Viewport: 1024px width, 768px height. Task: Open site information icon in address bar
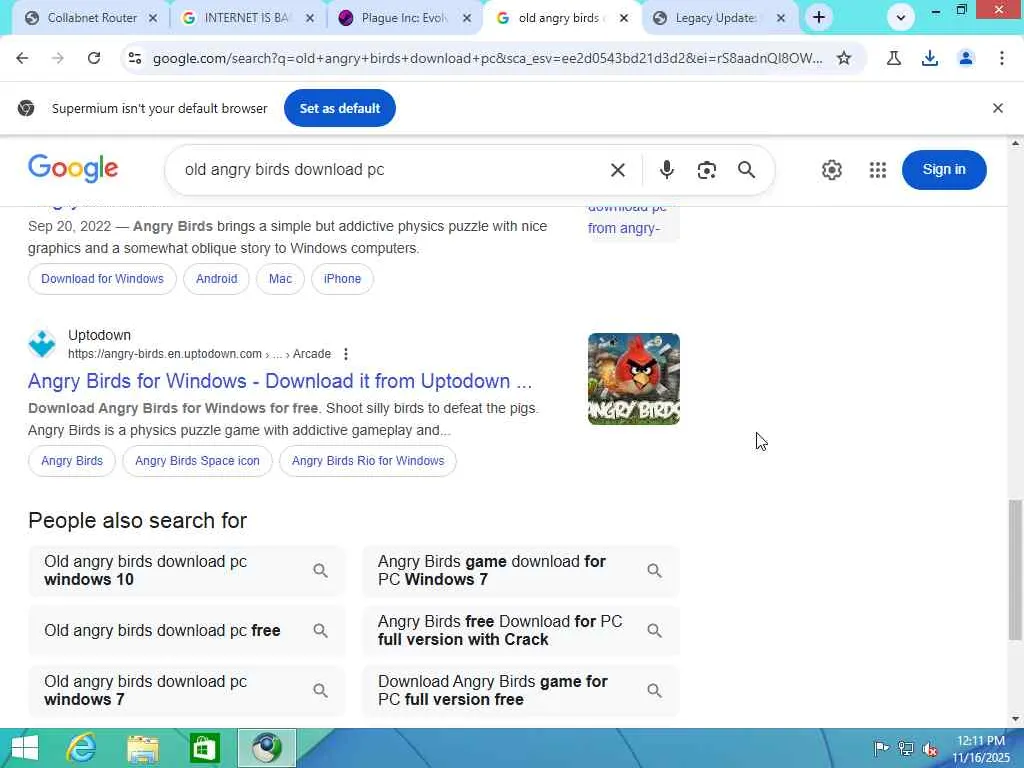135,58
